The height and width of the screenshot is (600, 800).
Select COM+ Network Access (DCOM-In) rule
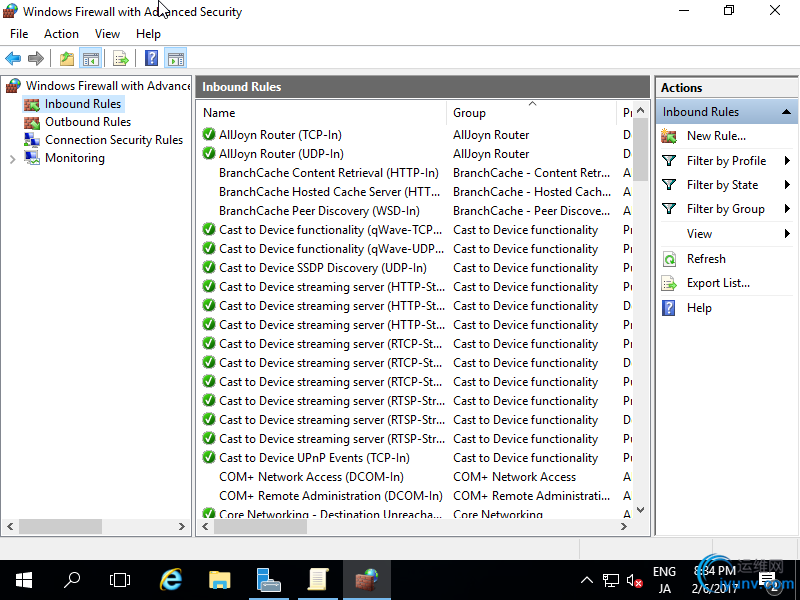[311, 477]
